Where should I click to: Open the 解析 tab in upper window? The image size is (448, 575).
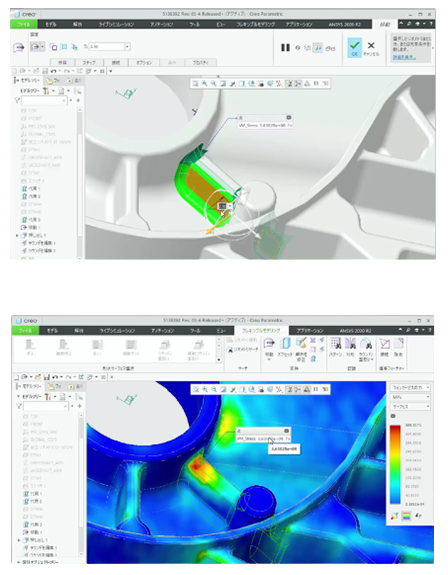(77, 24)
